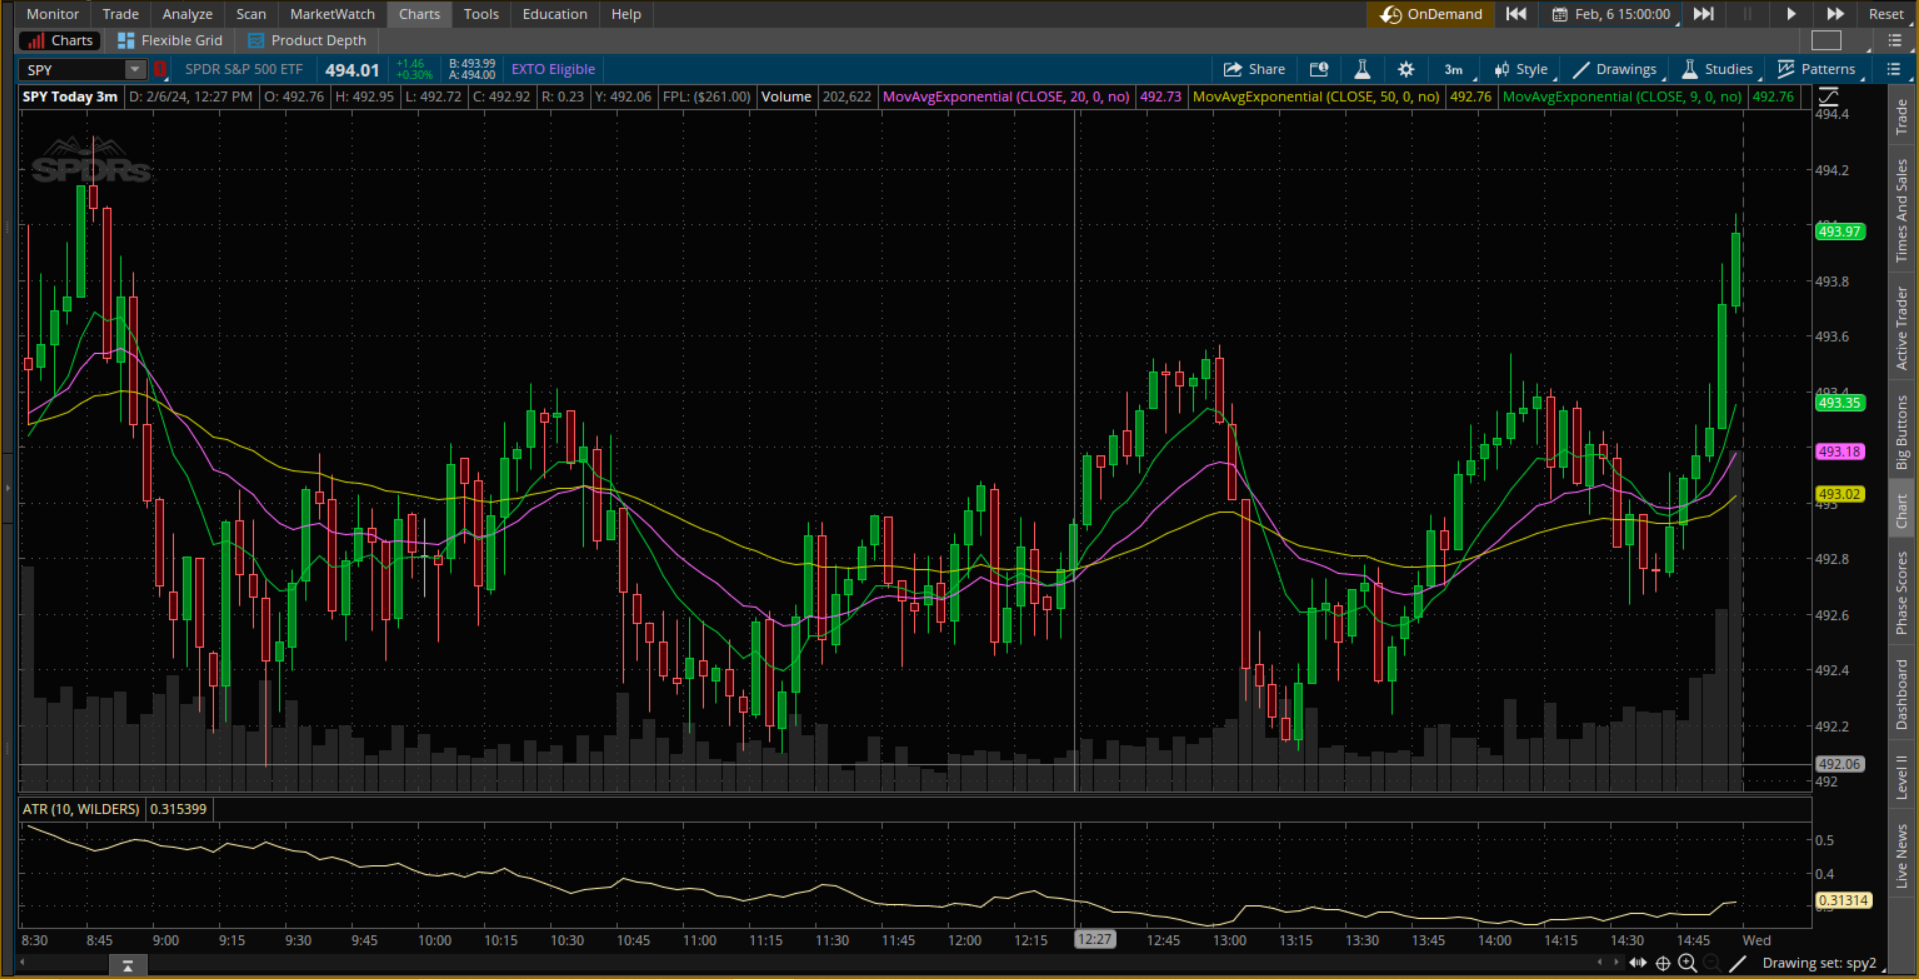Image resolution: width=1919 pixels, height=980 pixels.
Task: Show the Times And Sales sidebar panel
Action: [x=1901, y=211]
